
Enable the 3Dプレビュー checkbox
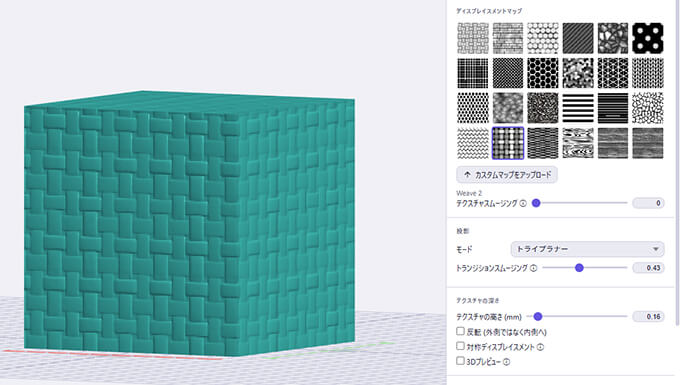(461, 361)
